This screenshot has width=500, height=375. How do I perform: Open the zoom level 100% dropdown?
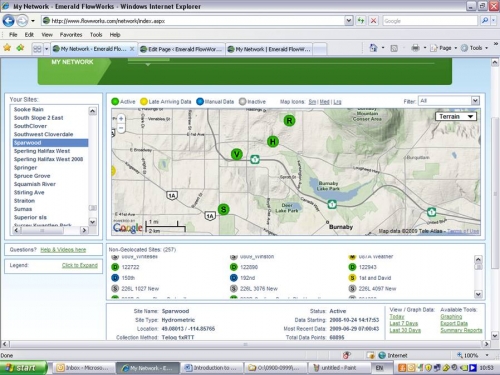pos(487,355)
